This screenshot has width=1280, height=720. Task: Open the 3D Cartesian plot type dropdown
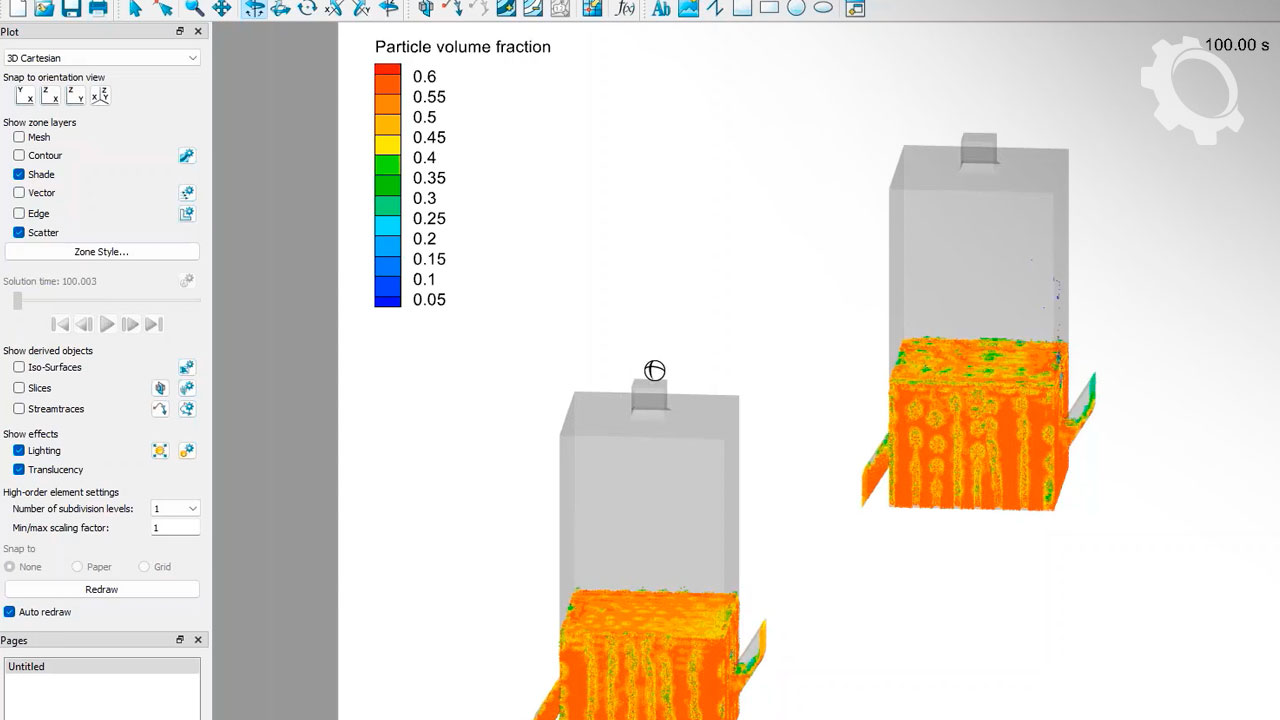tap(101, 58)
